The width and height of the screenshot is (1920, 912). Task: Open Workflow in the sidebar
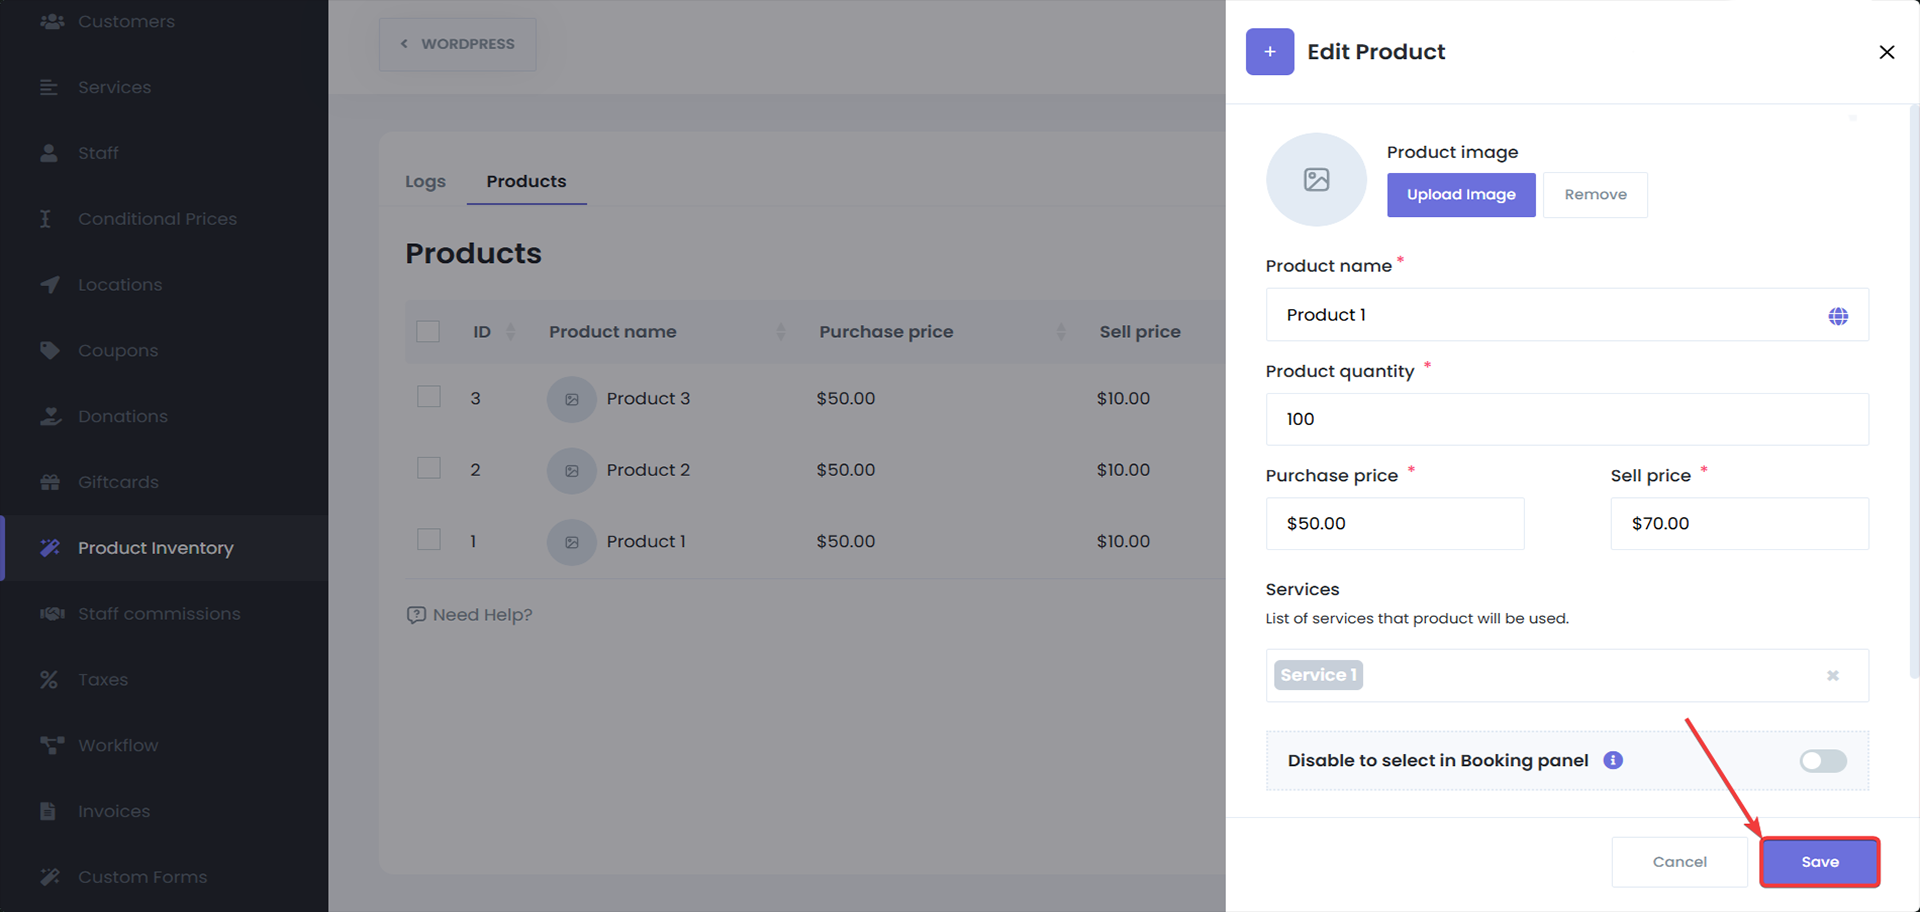point(117,746)
